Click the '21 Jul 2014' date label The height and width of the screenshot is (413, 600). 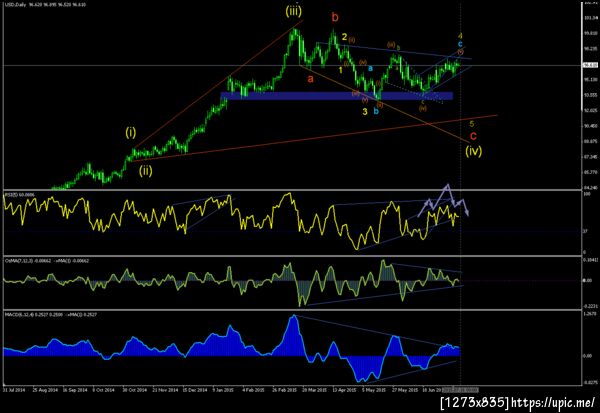tap(15, 390)
